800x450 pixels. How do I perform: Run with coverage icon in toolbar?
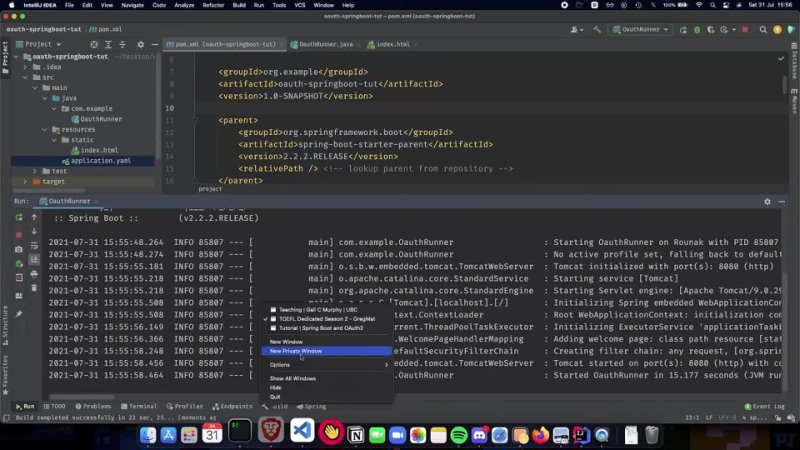tap(711, 30)
